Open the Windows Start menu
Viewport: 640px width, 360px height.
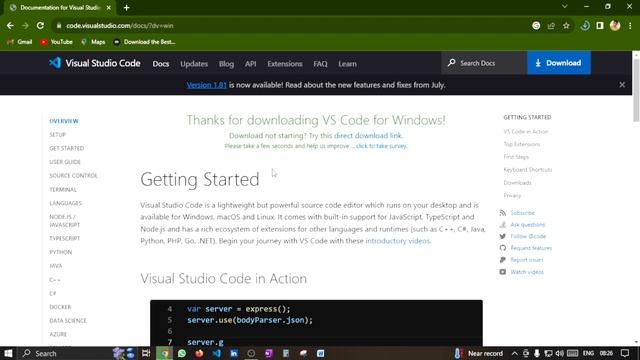pyautogui.click(x=8, y=353)
